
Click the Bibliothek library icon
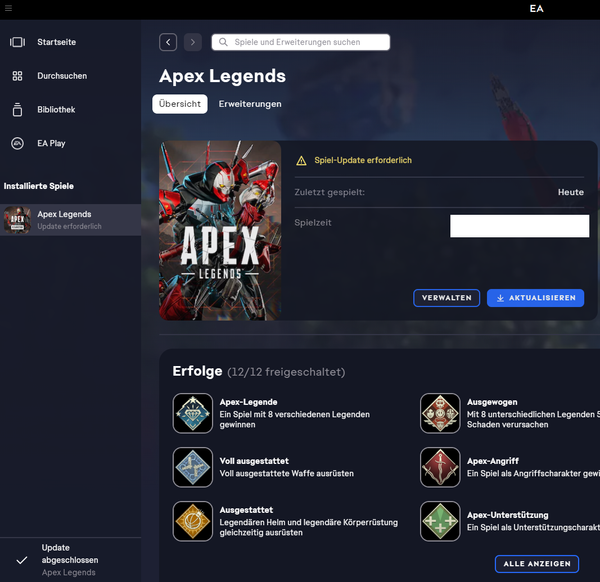pos(17,109)
